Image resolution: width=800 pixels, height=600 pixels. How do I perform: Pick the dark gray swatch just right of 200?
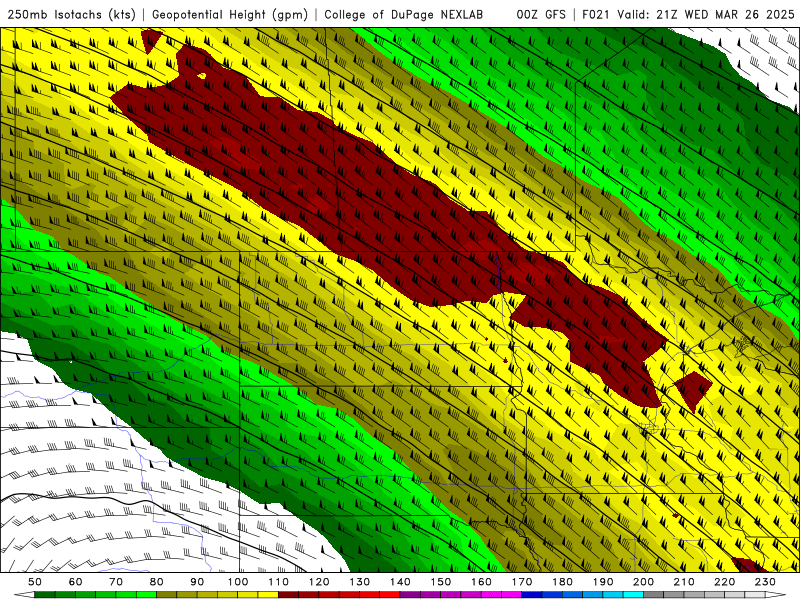[x=654, y=595]
